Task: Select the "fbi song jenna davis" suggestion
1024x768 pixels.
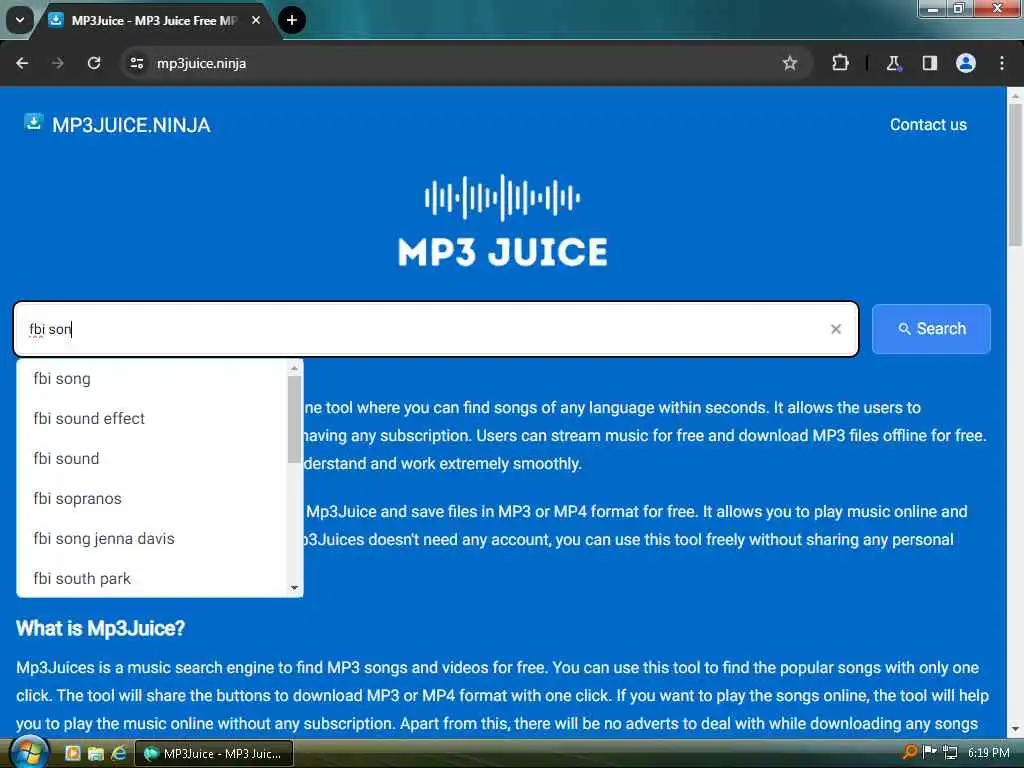Action: point(152,539)
